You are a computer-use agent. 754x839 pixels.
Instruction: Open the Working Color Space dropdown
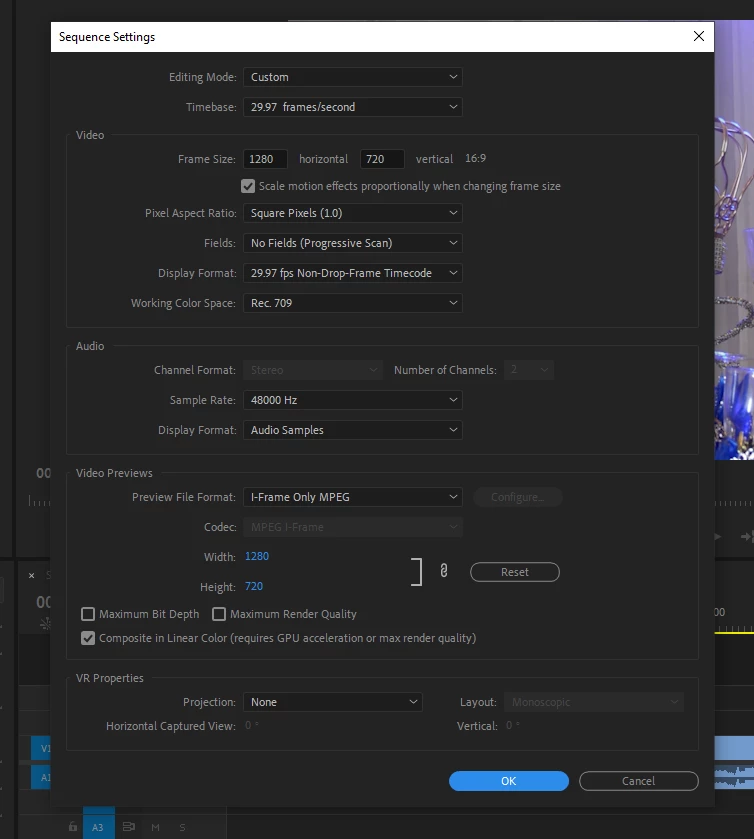[353, 303]
